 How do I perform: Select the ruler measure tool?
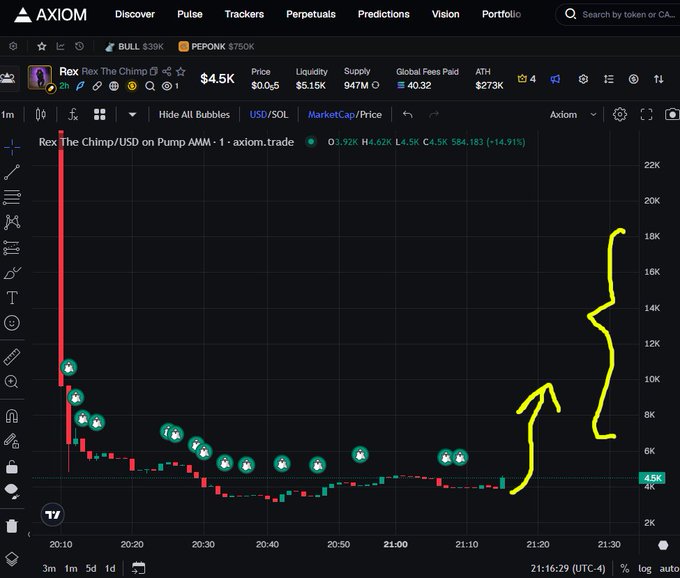[12, 357]
